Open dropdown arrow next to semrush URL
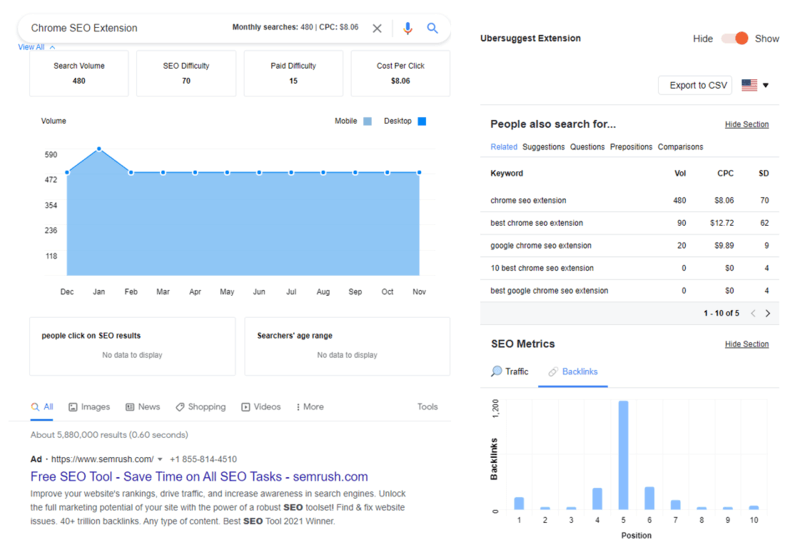The image size is (800, 545). 160,459
